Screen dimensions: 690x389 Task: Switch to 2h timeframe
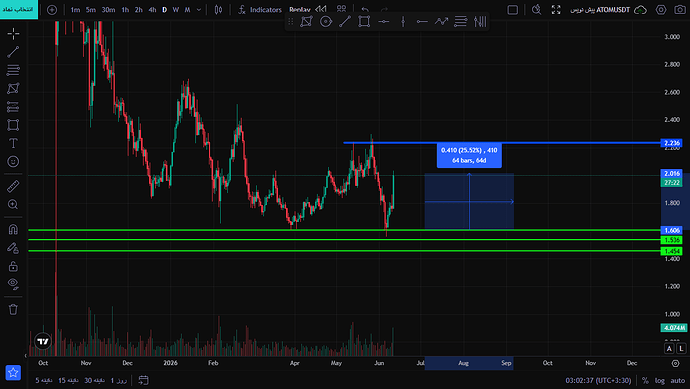(139, 10)
